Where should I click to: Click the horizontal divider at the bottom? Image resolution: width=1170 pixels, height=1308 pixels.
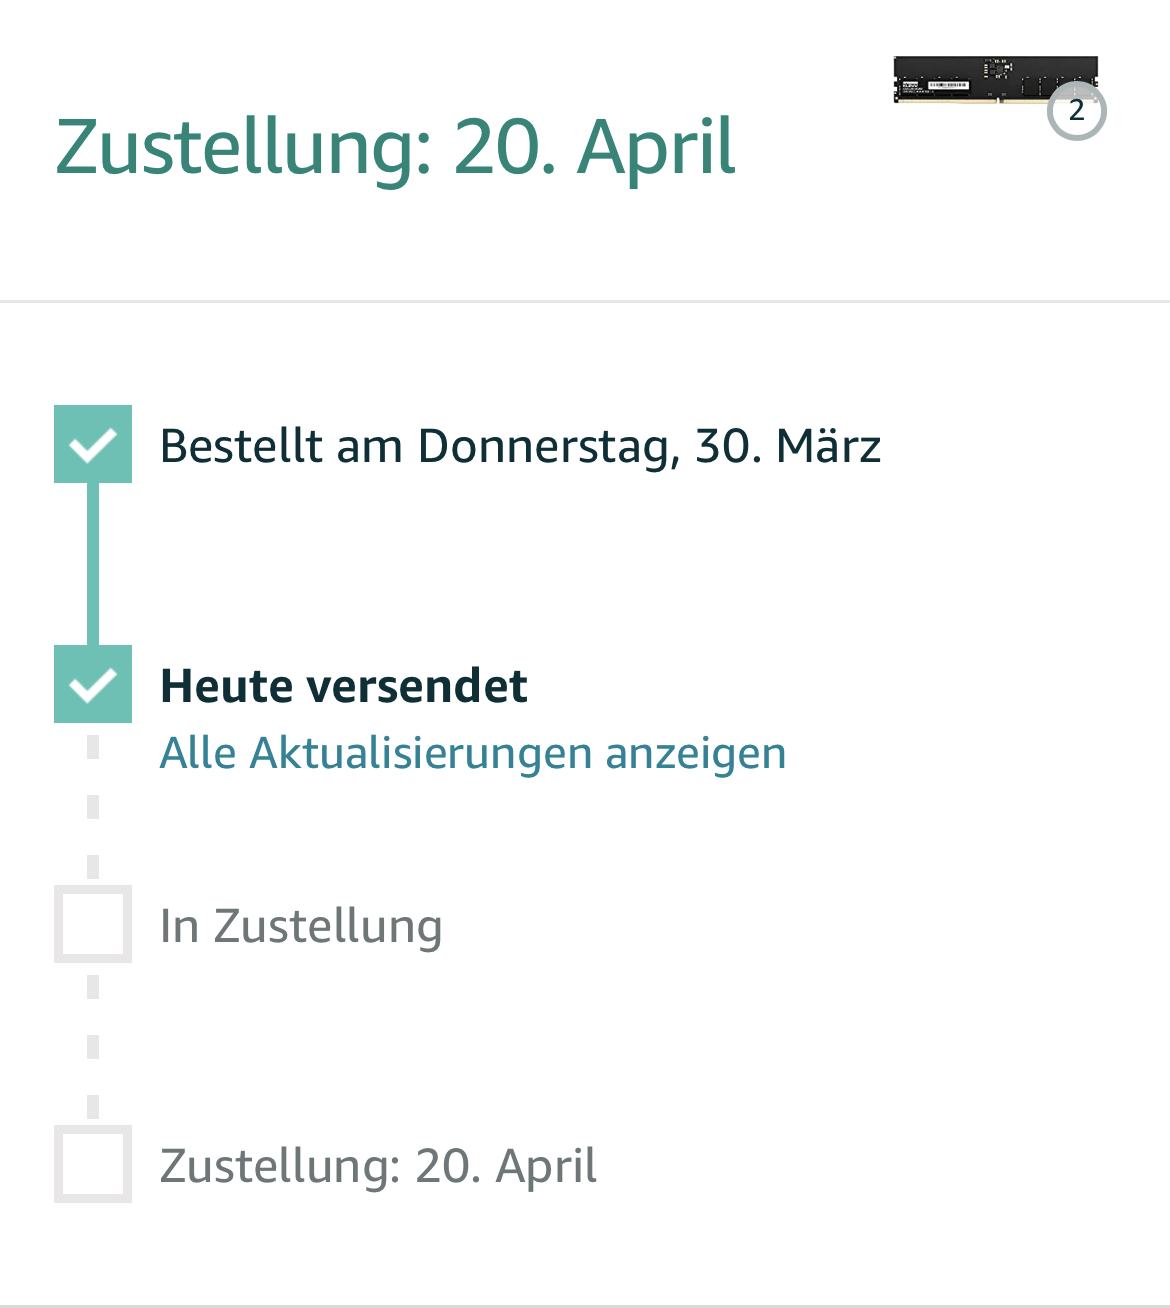click(x=585, y=1305)
